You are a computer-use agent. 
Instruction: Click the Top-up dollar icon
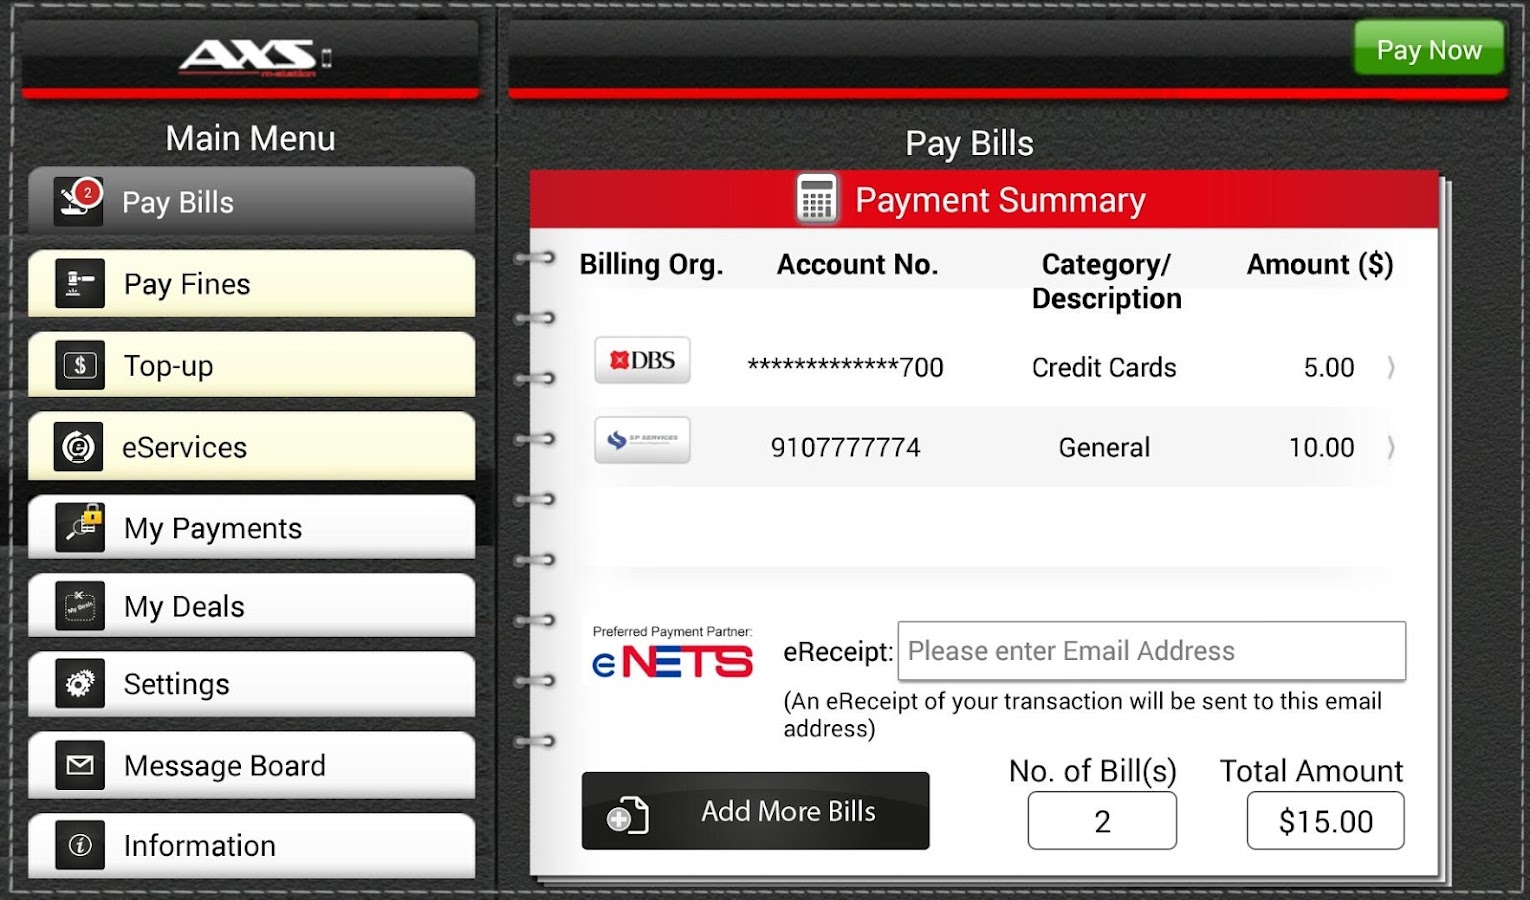point(79,365)
